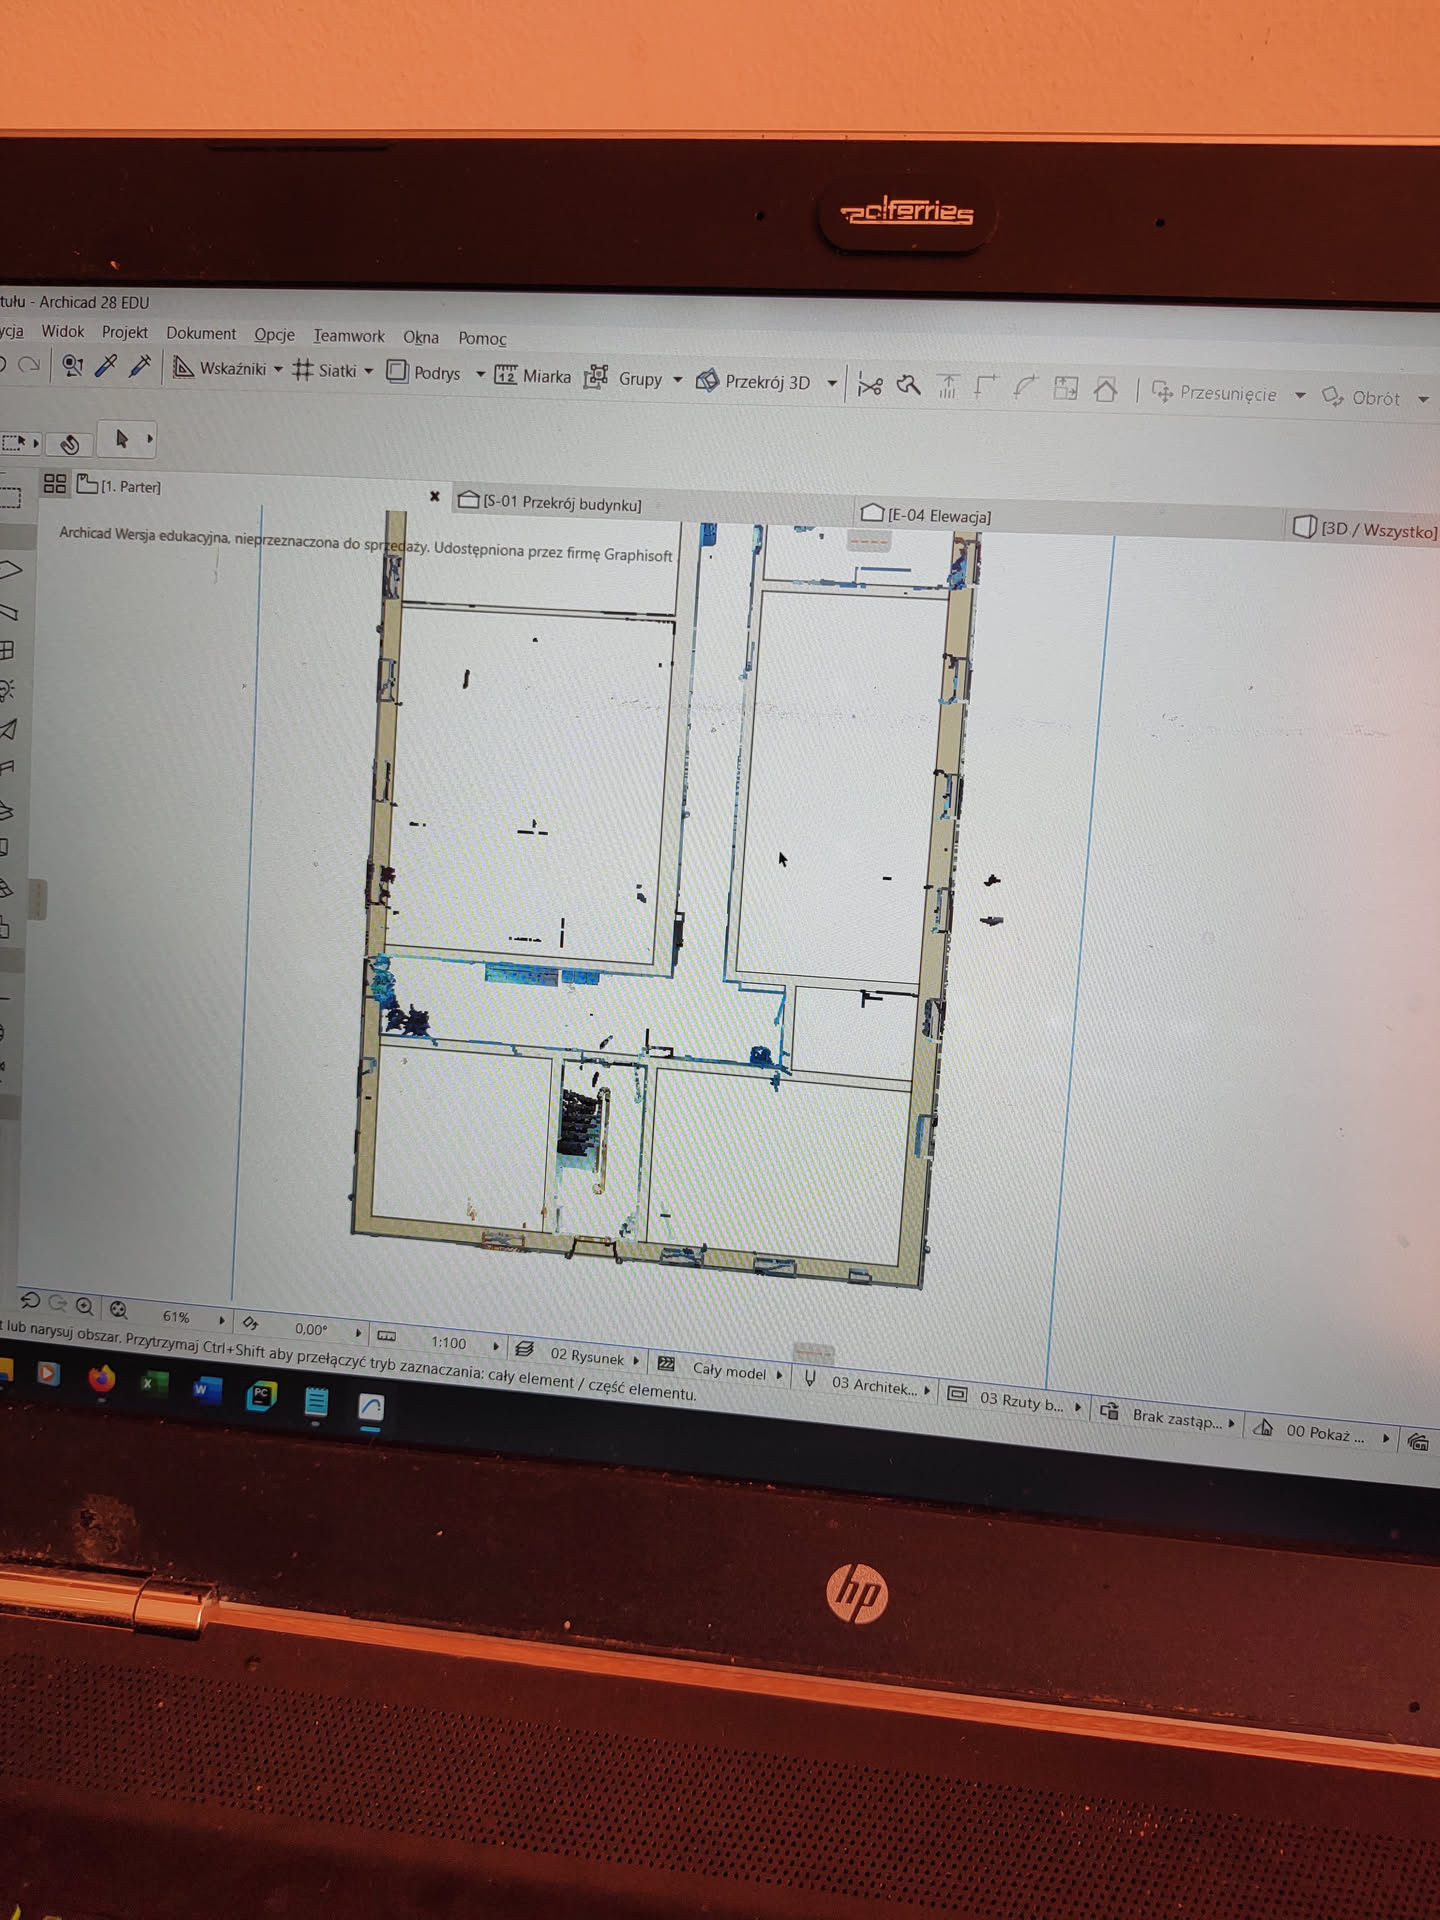The height and width of the screenshot is (1920, 1440).
Task: Click the Wskaźniki guide lines icon
Action: 183,368
